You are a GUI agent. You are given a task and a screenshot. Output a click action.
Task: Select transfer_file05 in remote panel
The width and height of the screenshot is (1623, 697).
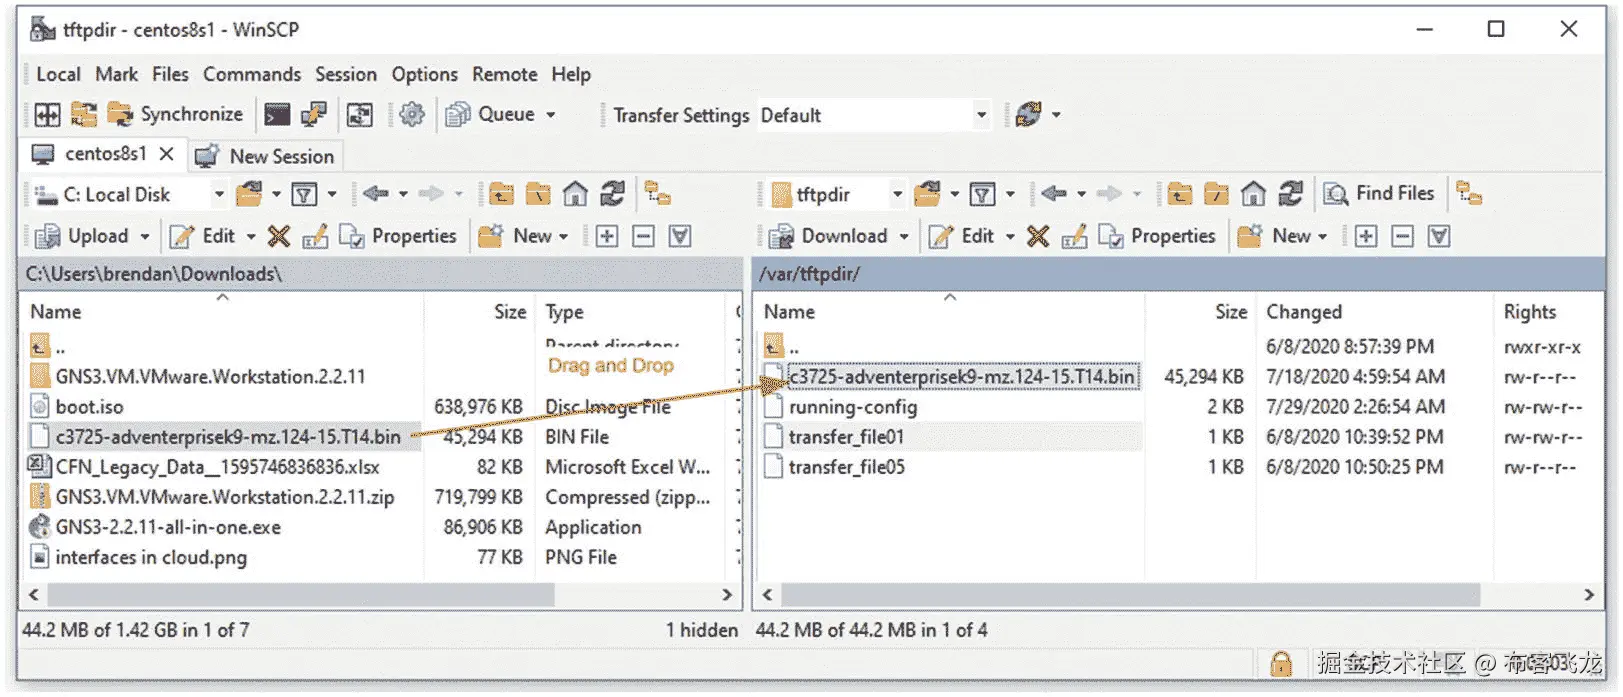tap(846, 467)
